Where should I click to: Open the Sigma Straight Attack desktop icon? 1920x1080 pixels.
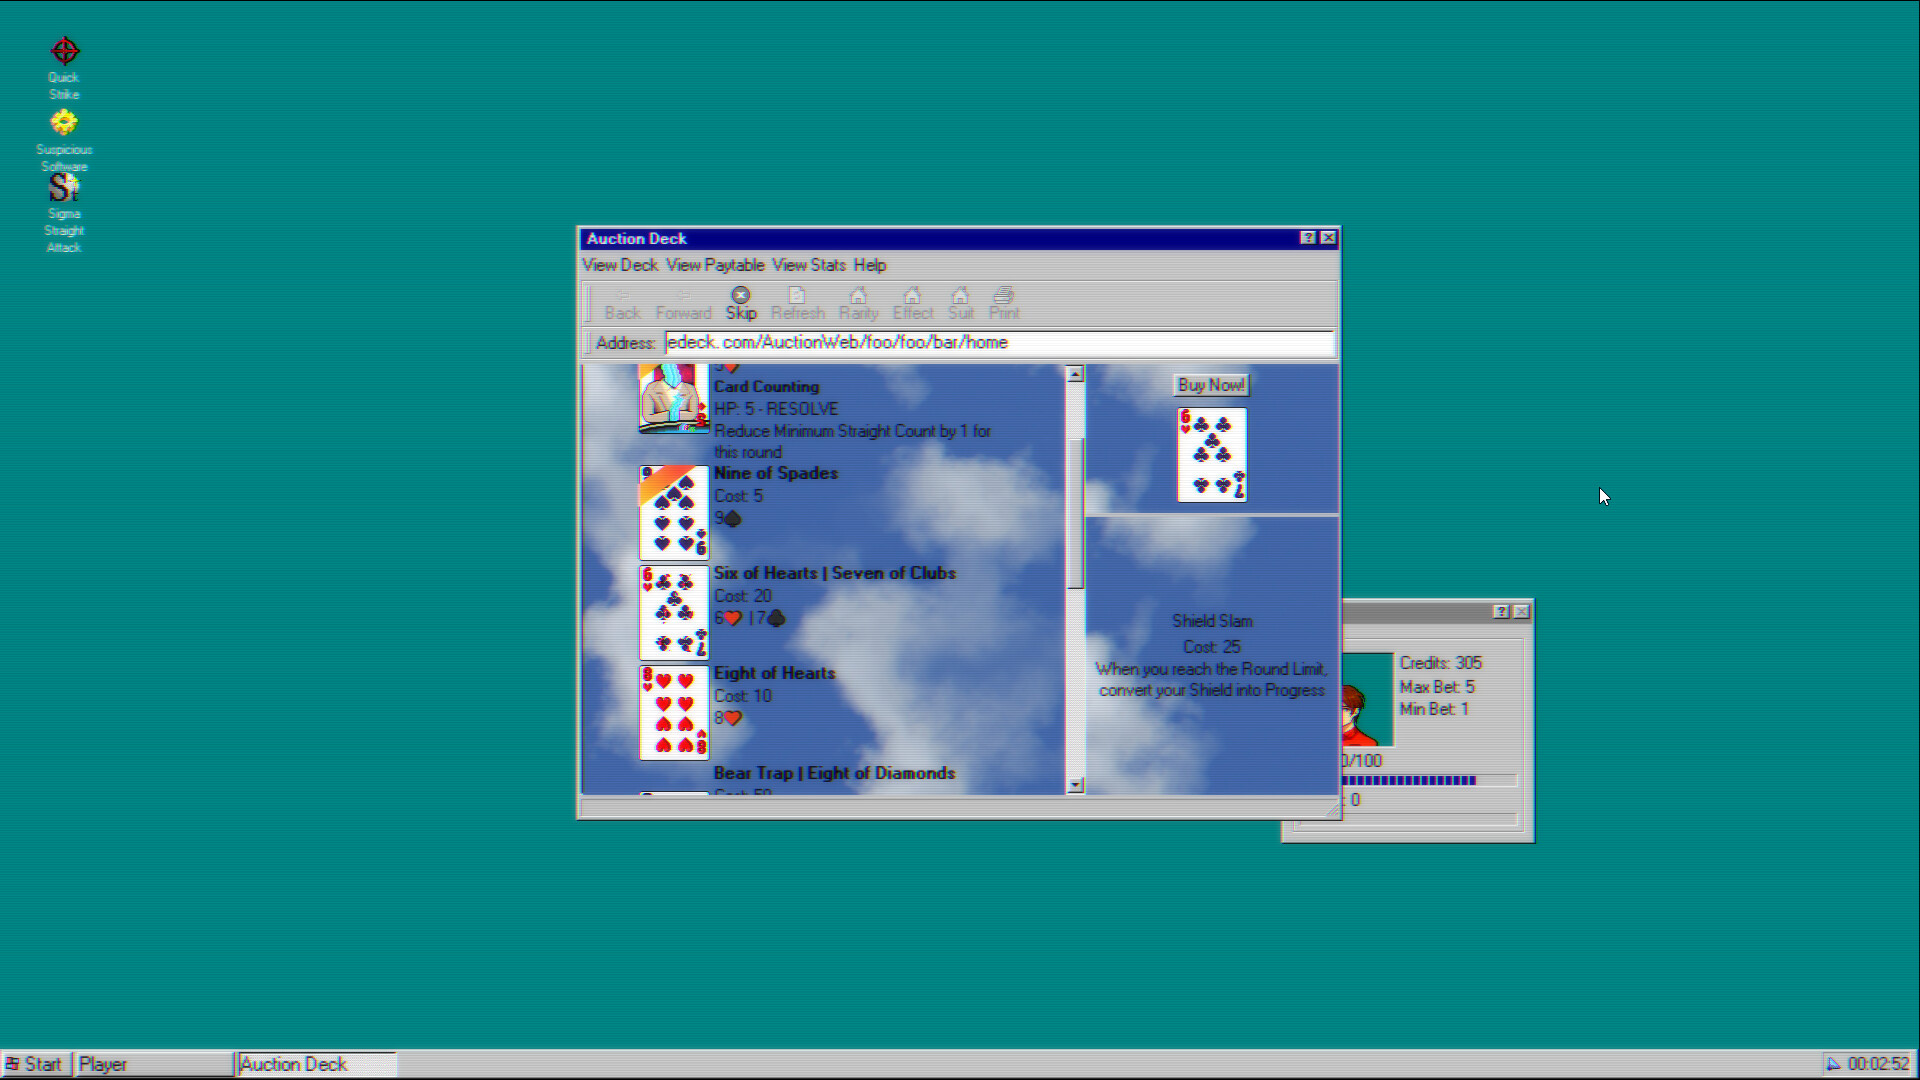(x=63, y=188)
